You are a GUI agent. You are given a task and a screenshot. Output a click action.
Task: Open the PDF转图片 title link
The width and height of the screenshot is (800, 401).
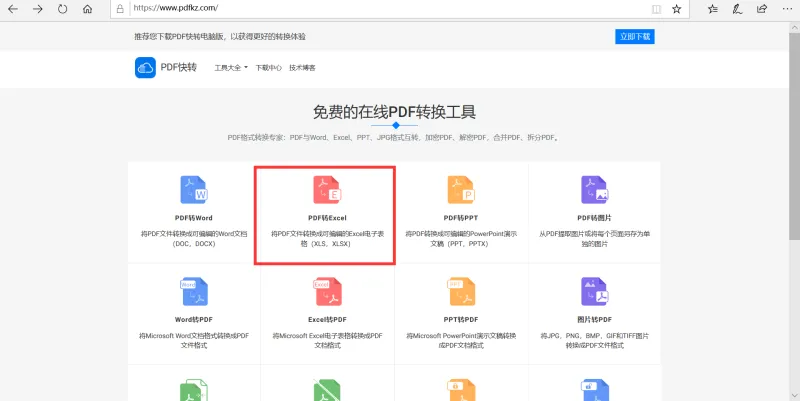coord(594,218)
